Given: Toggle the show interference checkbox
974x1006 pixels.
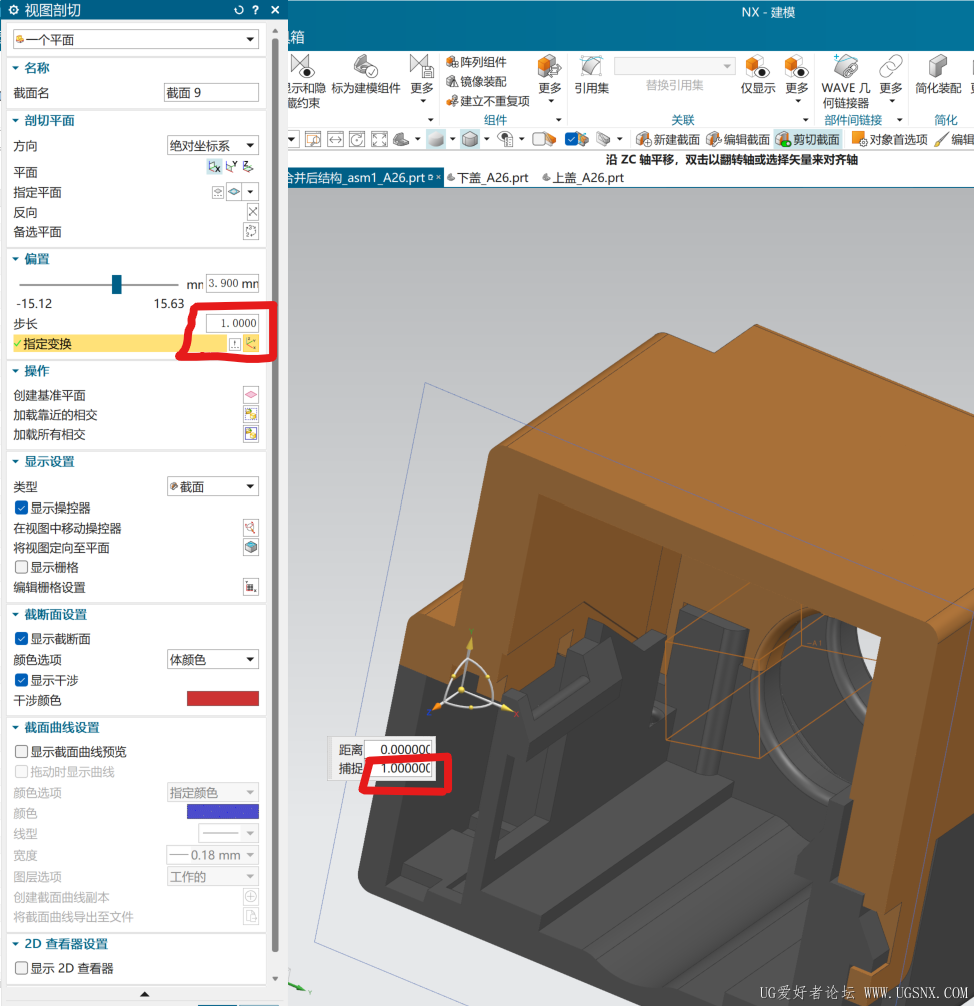Looking at the screenshot, I should point(21,680).
